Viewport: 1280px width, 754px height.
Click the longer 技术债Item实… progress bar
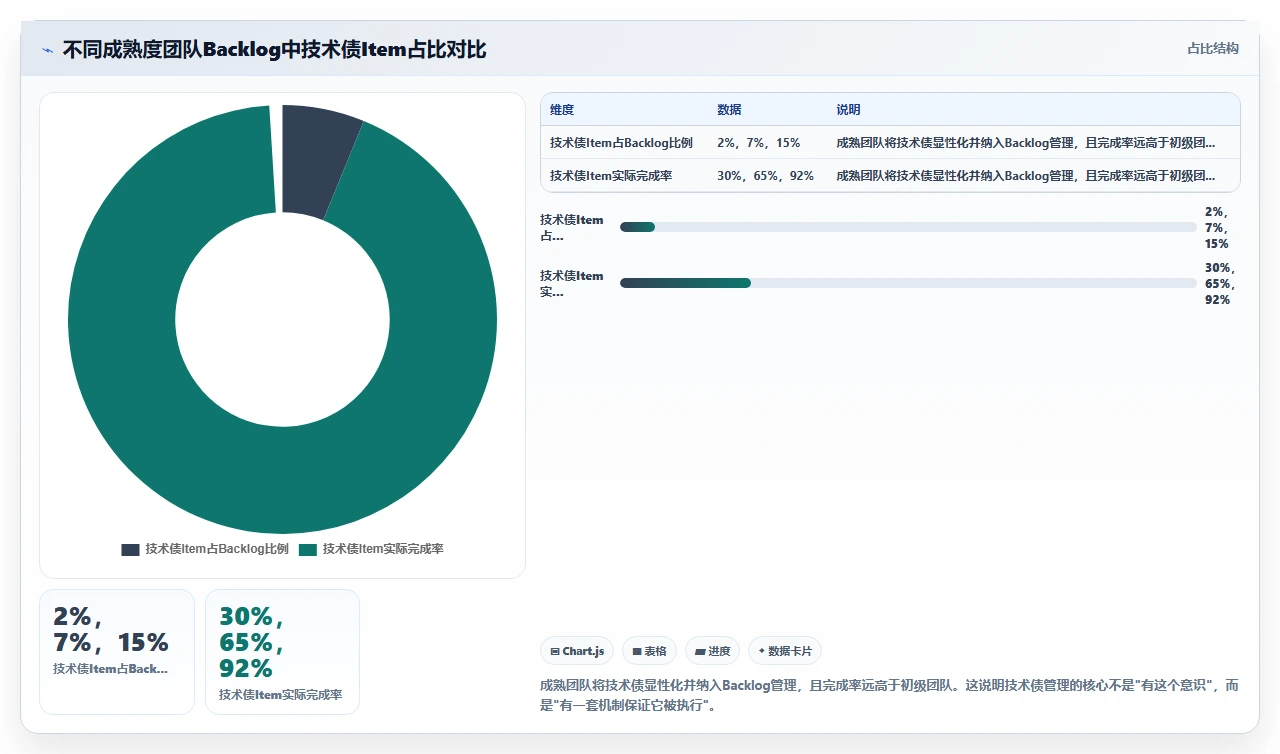click(x=908, y=283)
